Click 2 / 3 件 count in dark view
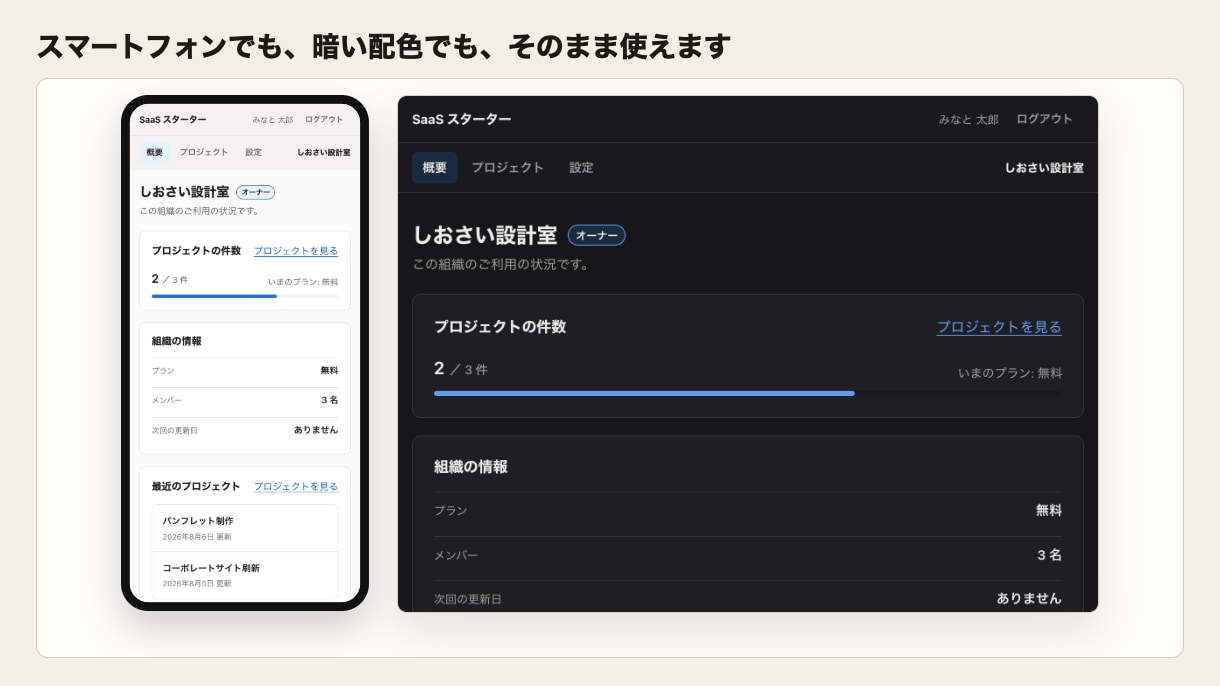The image size is (1220, 686). point(461,369)
